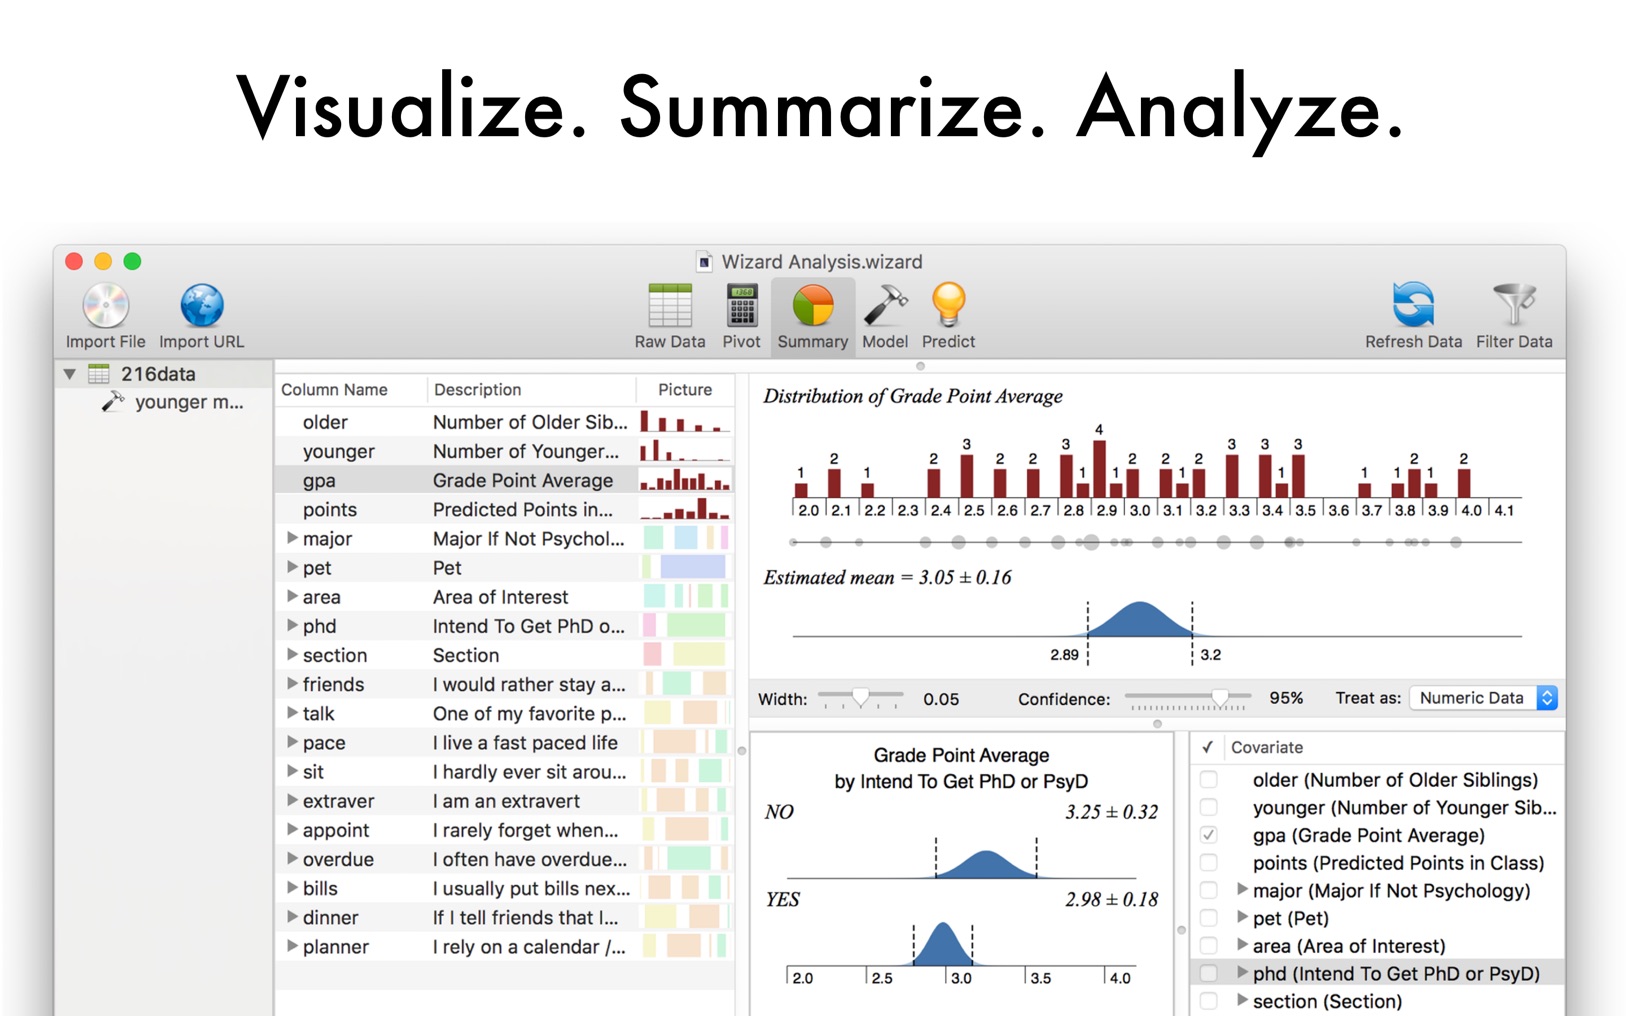Check the phd (Intend To Get PhD or PsyD) covariate
This screenshot has width=1626, height=1016.
tap(1208, 973)
